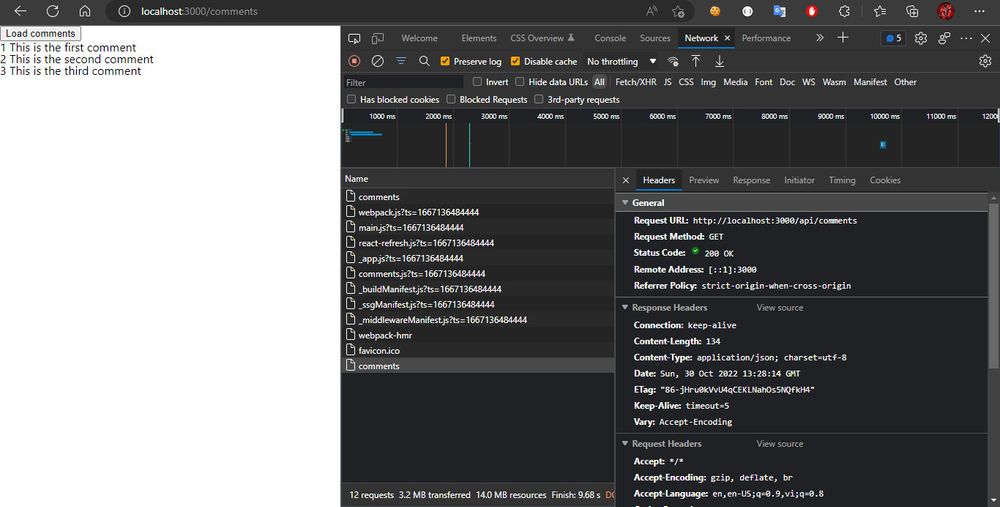Image resolution: width=1000 pixels, height=507 pixels.
Task: Toggle device emulation icon
Action: pos(377,38)
